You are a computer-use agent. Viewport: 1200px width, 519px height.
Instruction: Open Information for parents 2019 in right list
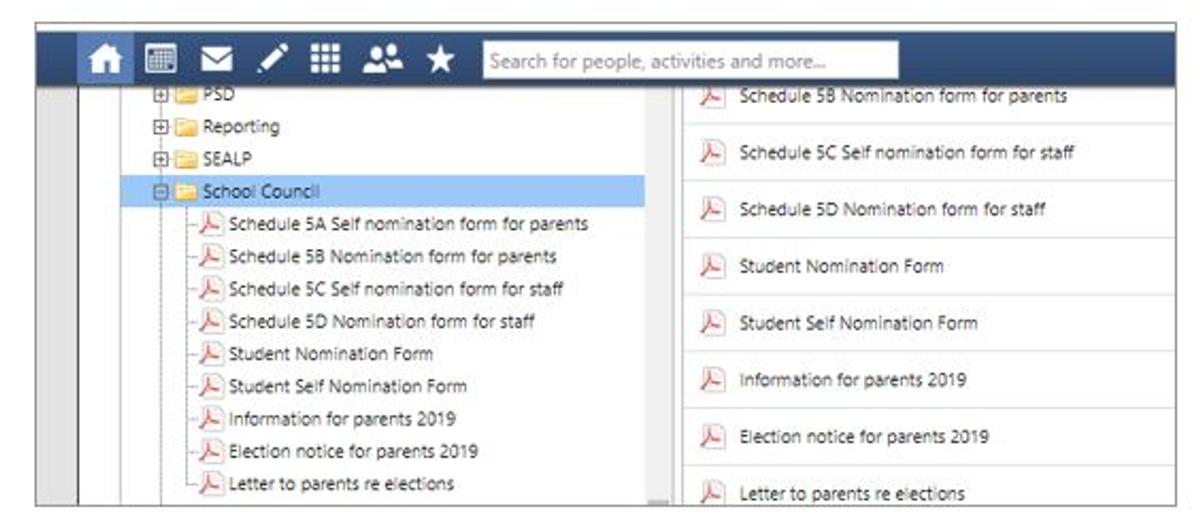(x=852, y=380)
